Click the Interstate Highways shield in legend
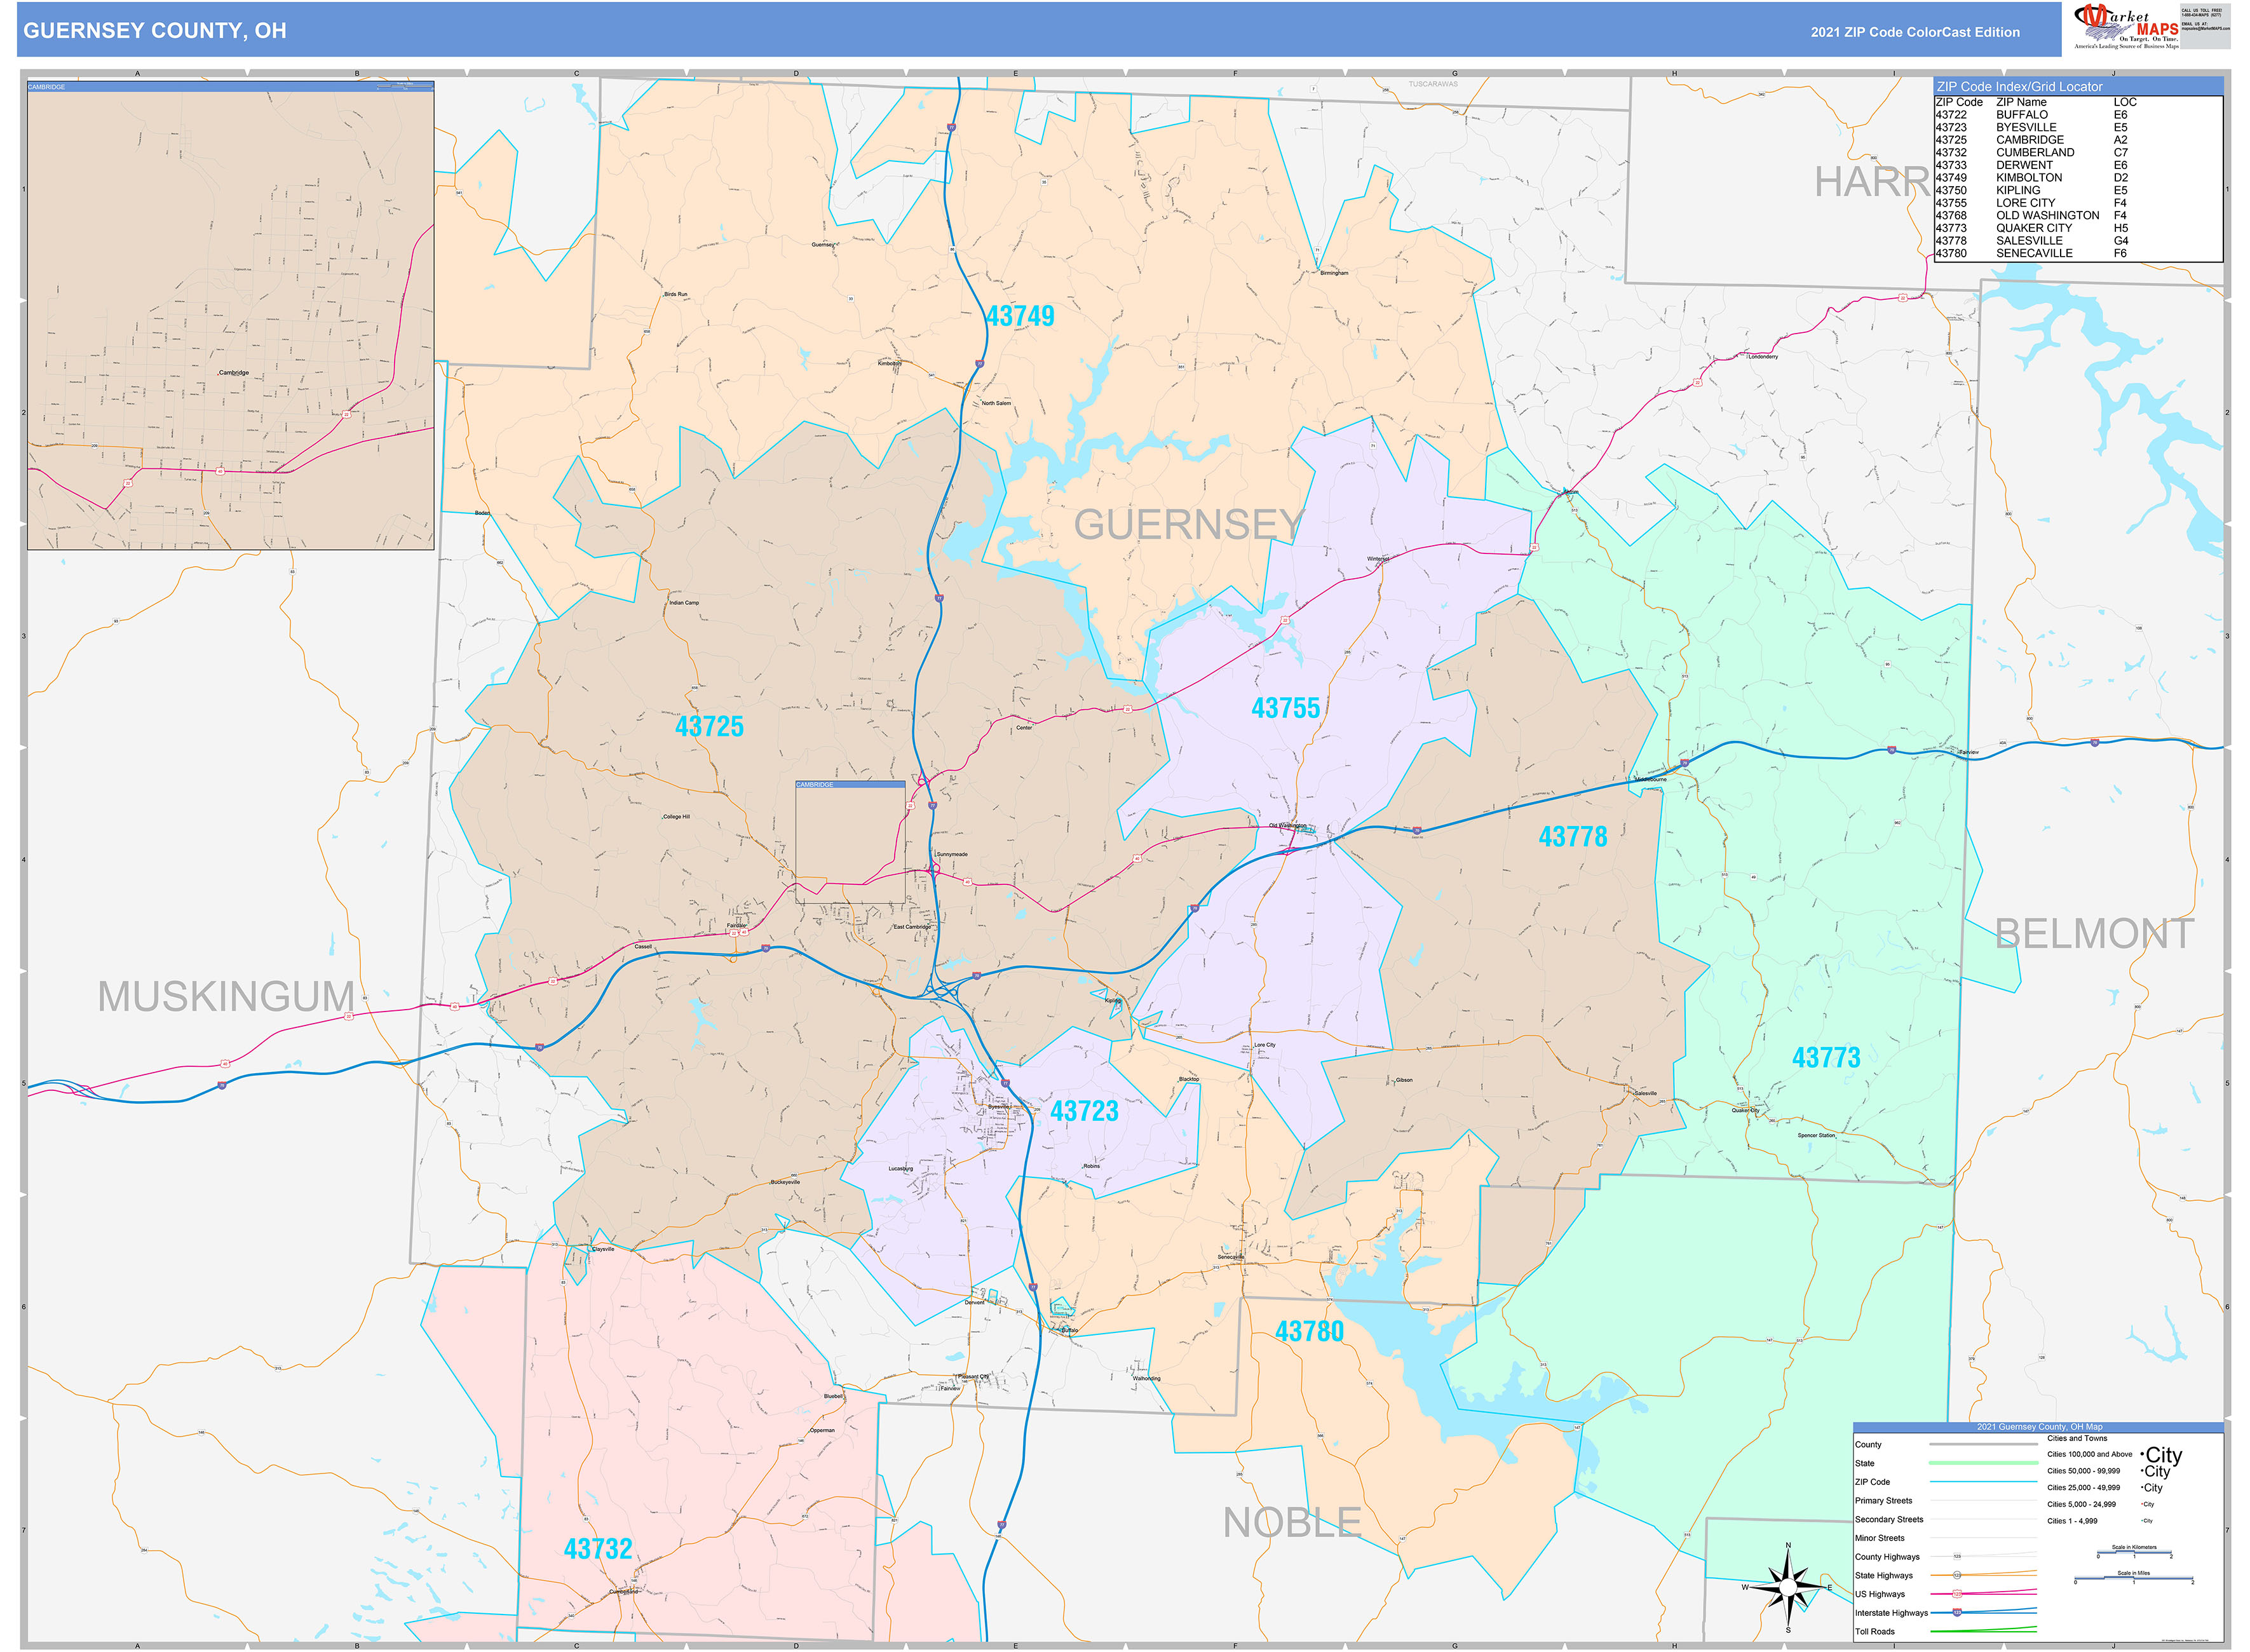The height and width of the screenshot is (1652, 2250). click(1956, 1612)
